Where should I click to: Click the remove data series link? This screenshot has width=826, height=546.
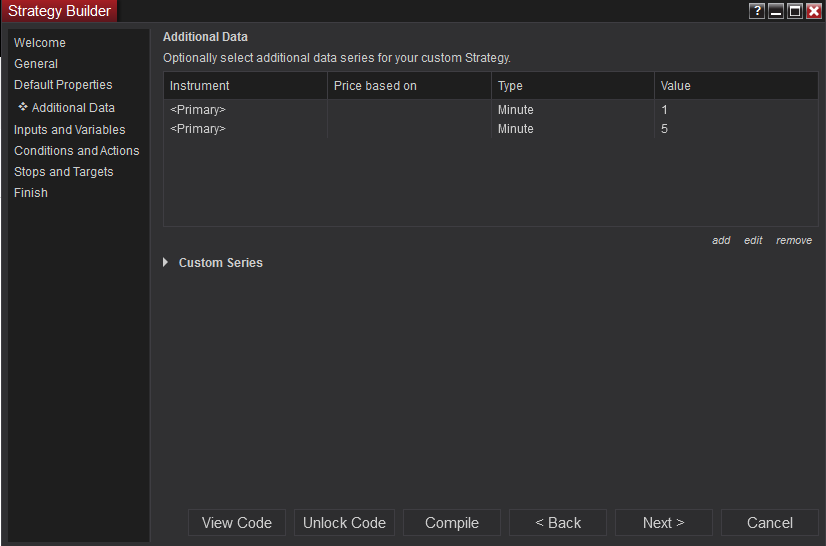pyautogui.click(x=794, y=241)
